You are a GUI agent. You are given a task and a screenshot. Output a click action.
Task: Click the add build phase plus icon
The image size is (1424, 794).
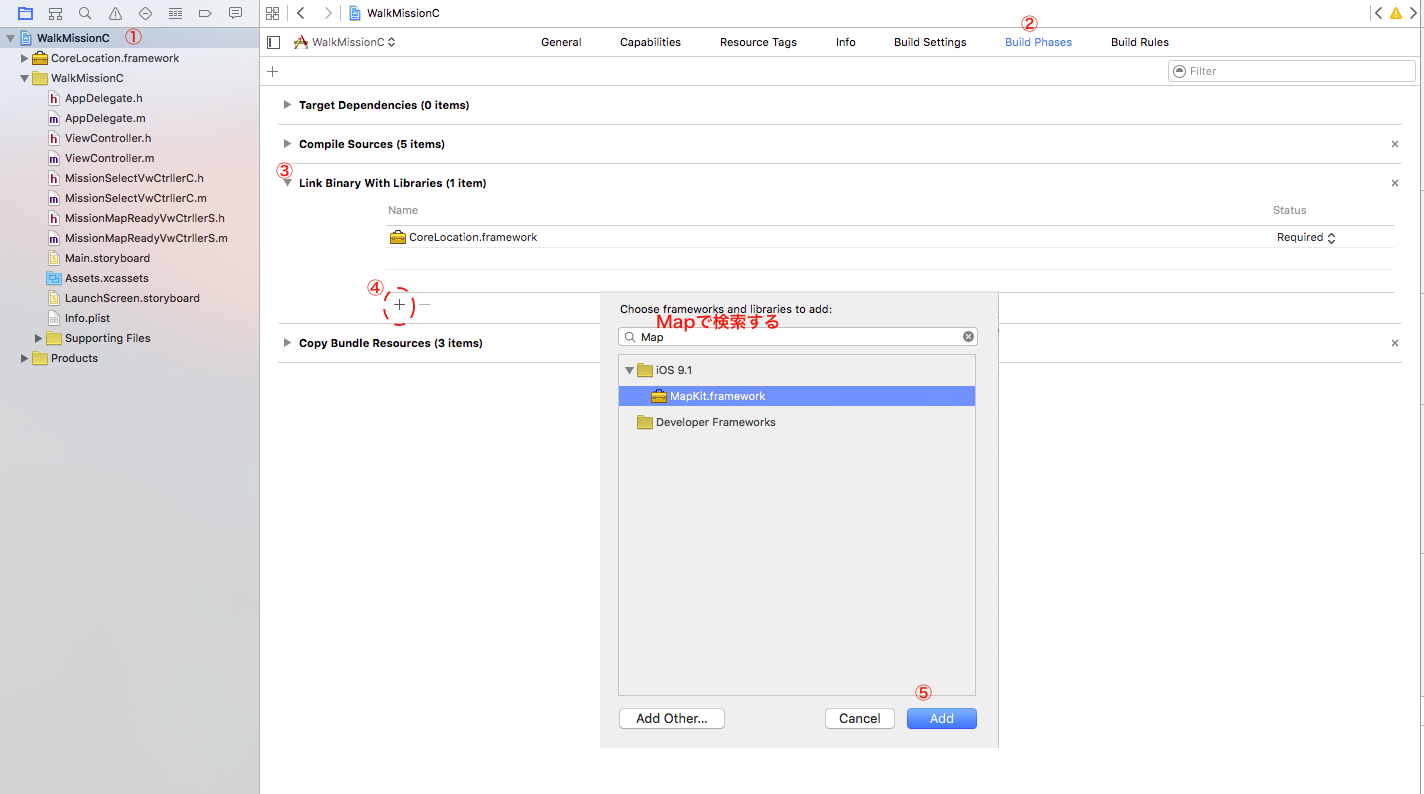pos(272,71)
